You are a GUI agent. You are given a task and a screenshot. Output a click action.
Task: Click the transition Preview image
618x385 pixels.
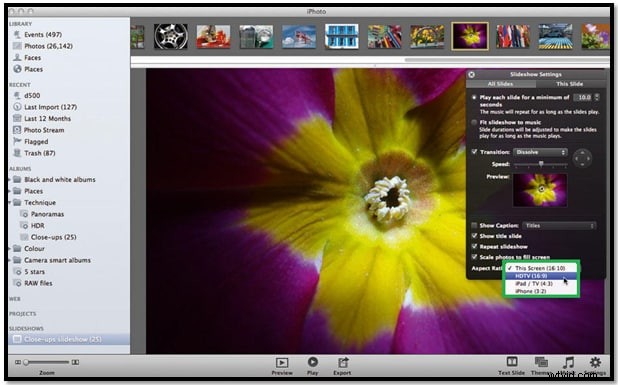pos(540,190)
